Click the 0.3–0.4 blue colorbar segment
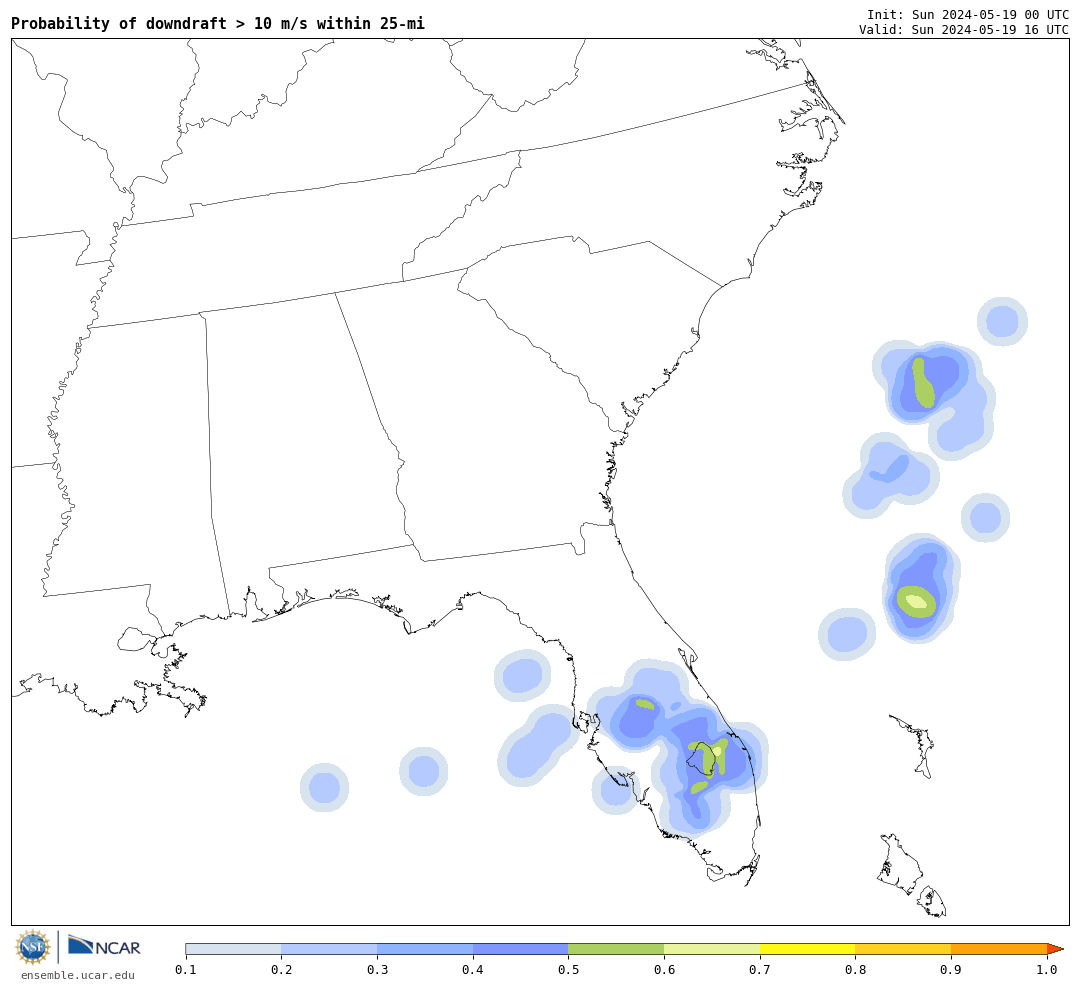1080x988 pixels. pos(425,949)
